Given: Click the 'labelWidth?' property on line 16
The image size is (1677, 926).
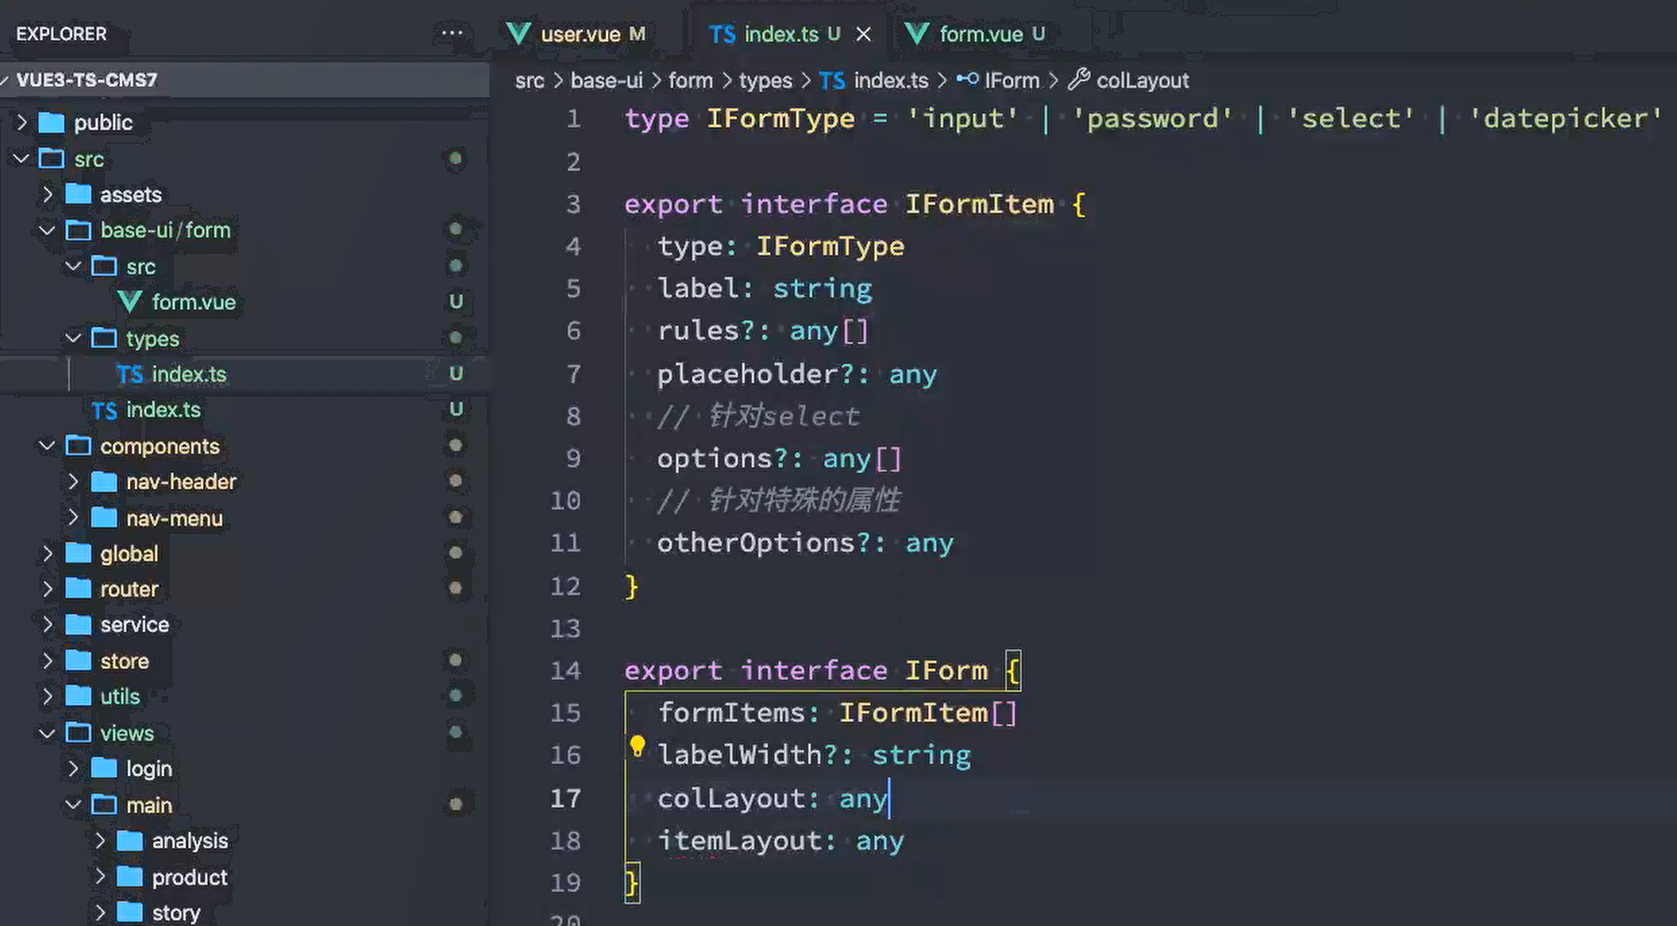Looking at the screenshot, I should point(747,755).
